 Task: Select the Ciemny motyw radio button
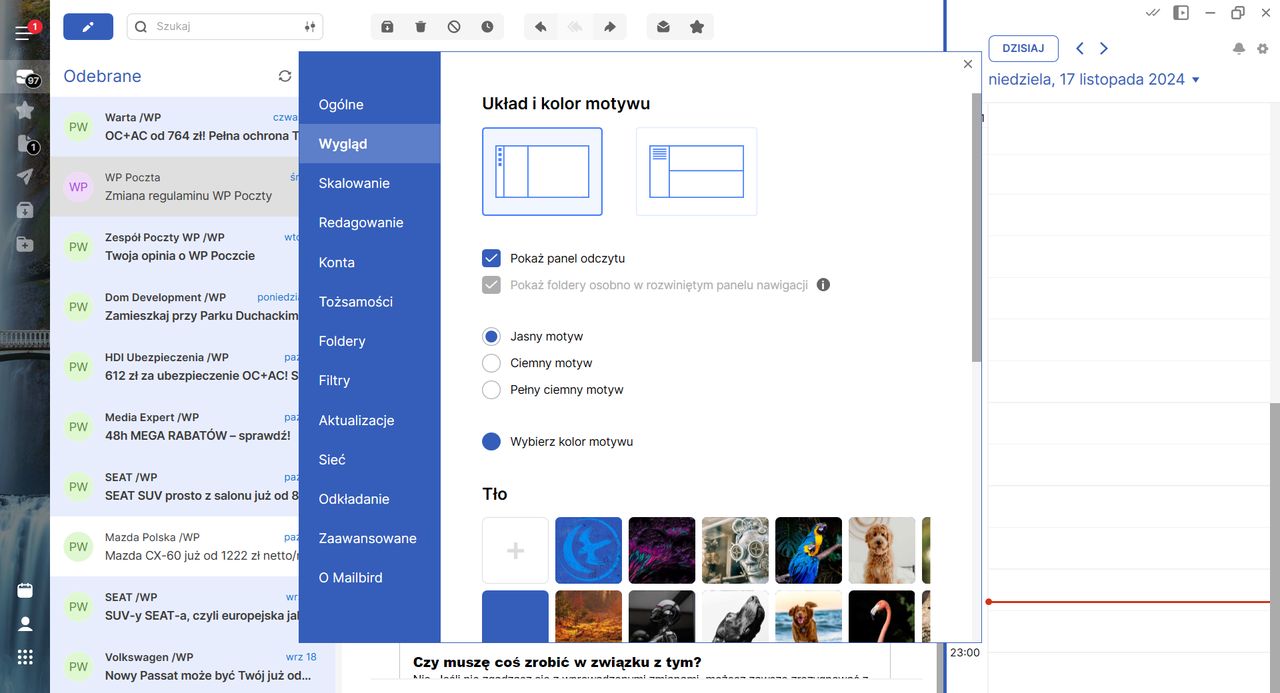coord(491,363)
